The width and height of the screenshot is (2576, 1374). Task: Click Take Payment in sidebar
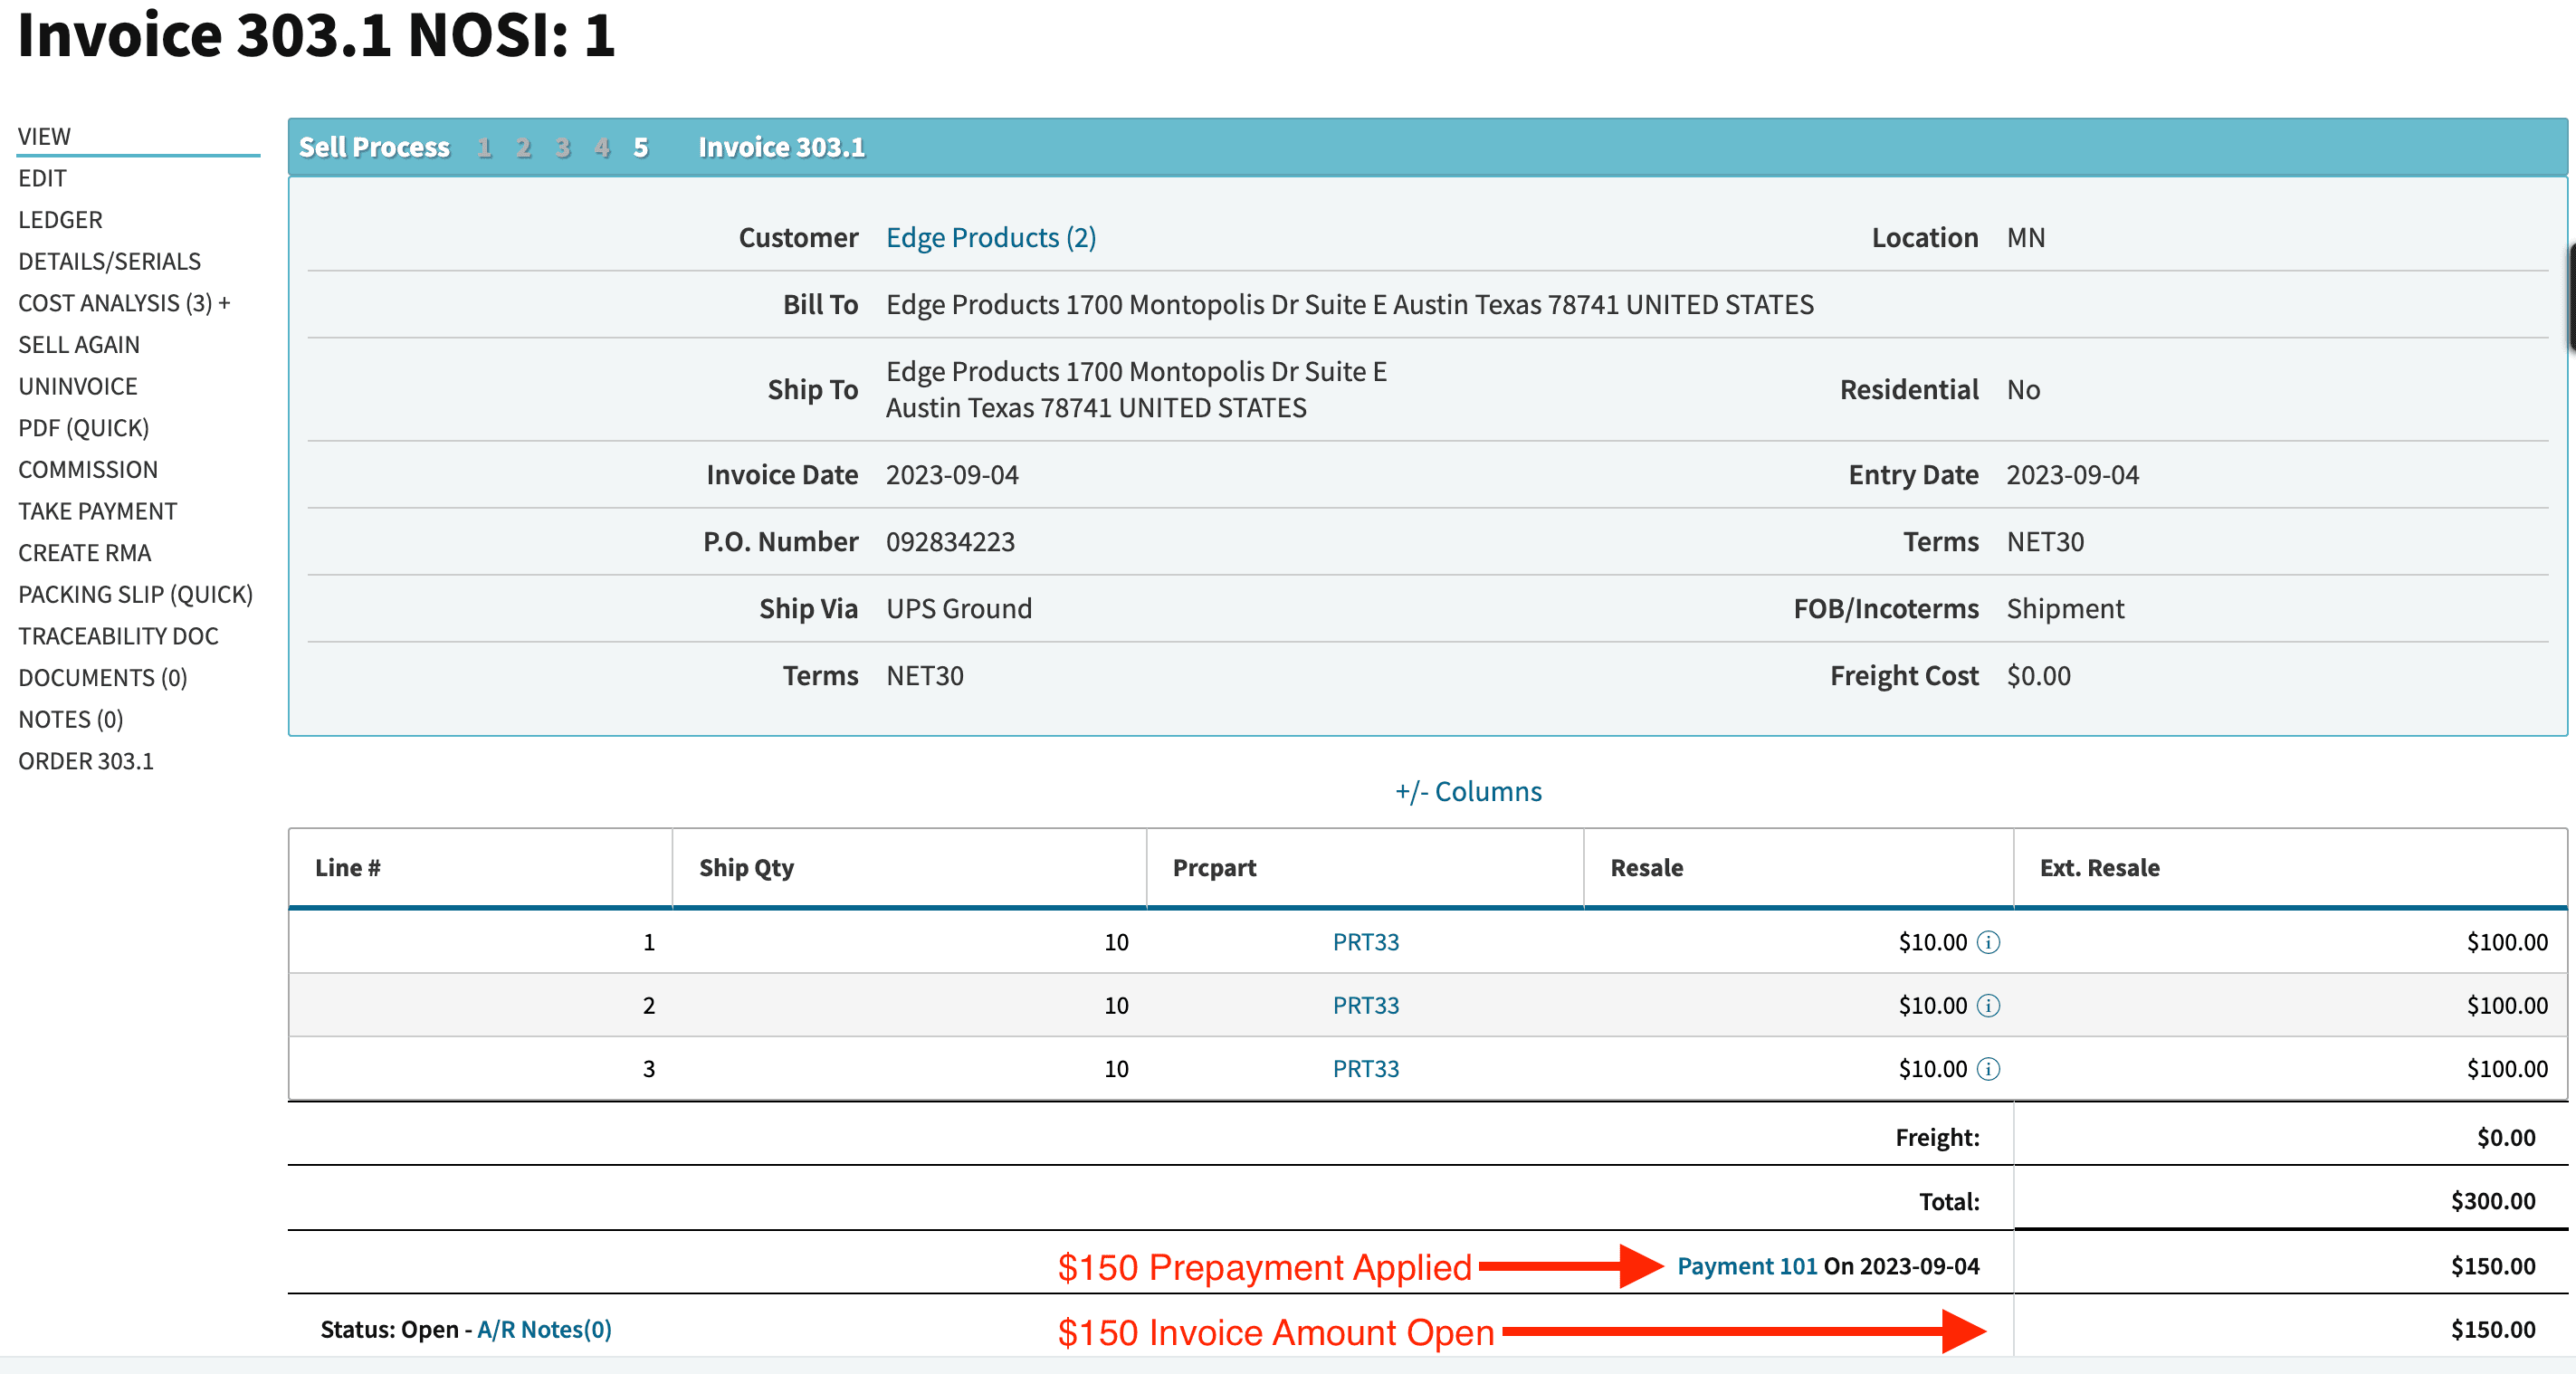point(97,511)
